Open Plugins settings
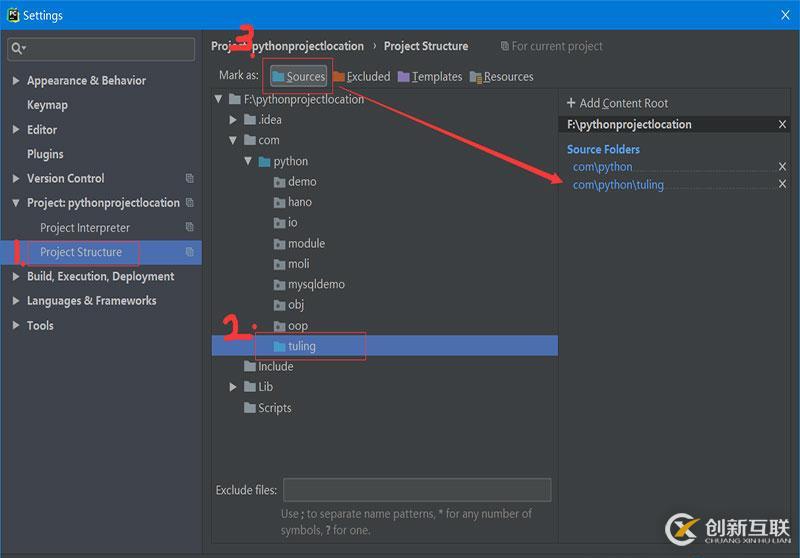 45,154
